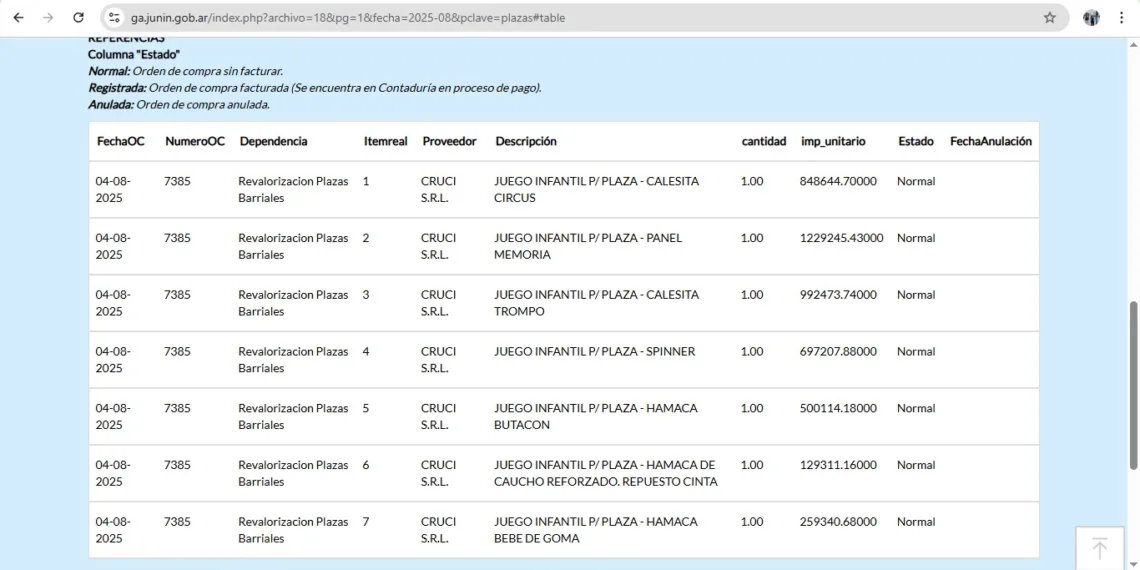Click the browser forward arrow
Viewport: 1140px width, 570px height.
point(48,17)
